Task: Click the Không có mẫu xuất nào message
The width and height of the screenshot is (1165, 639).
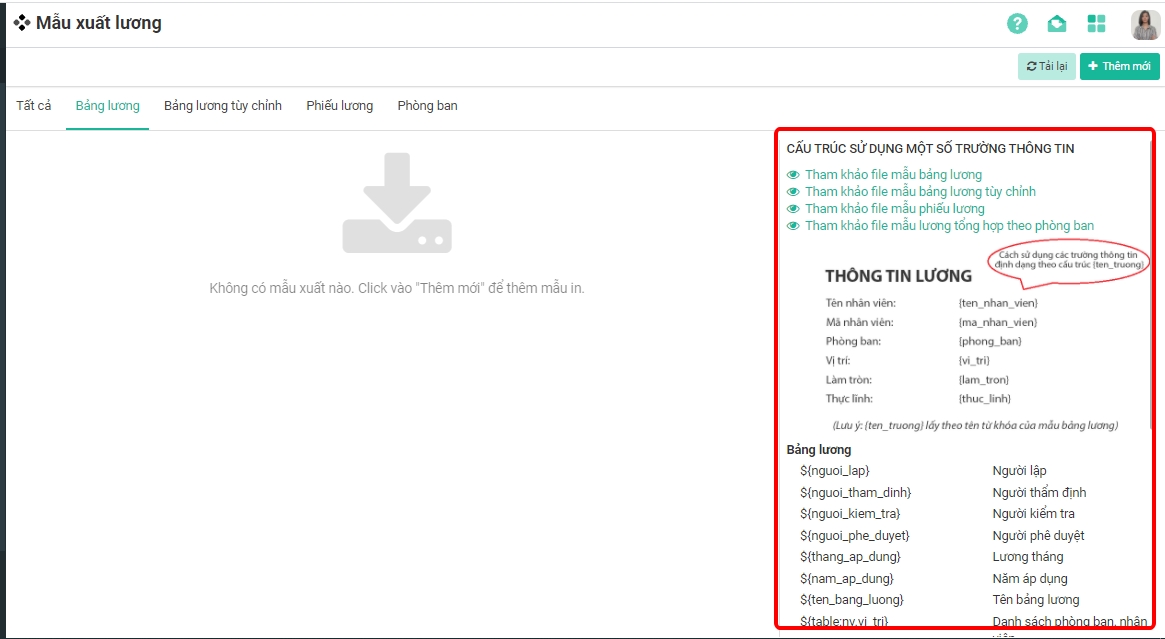Action: click(397, 288)
